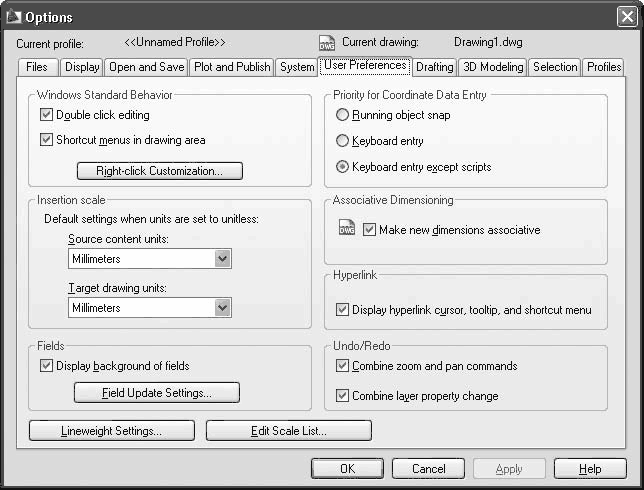This screenshot has width=644, height=490.
Task: Toggle Double click editing checkbox
Action: (x=47, y=115)
